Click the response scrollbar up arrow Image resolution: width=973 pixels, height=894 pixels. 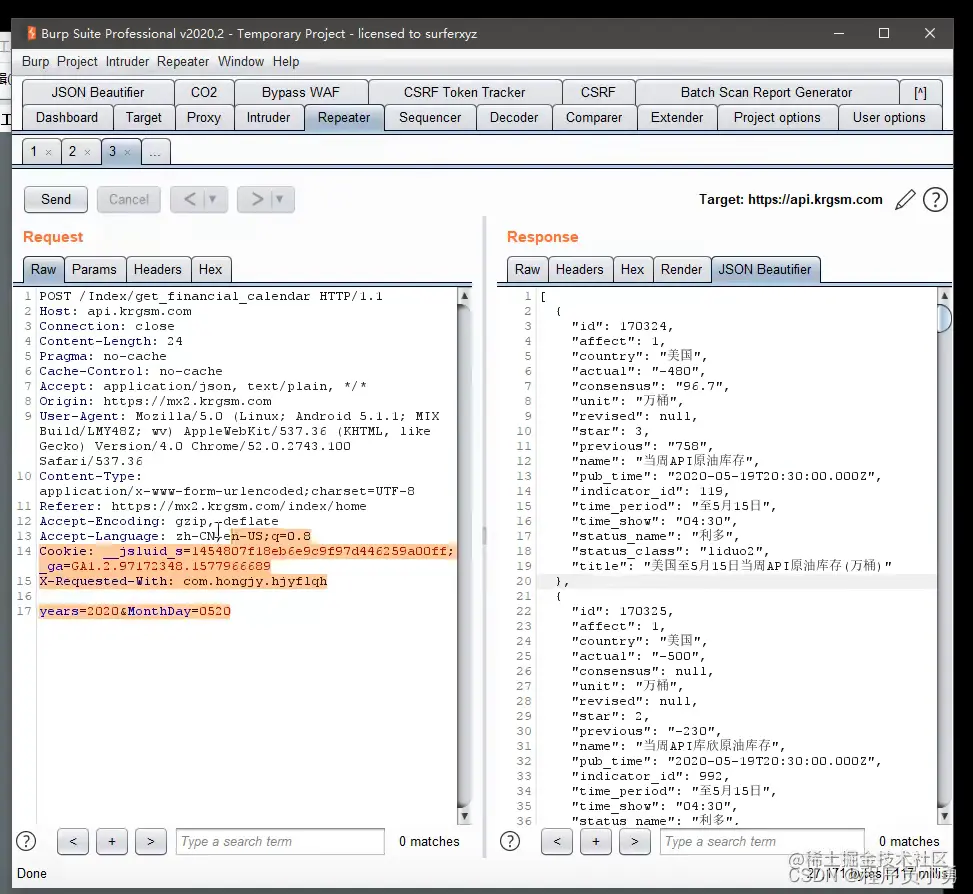[944, 296]
